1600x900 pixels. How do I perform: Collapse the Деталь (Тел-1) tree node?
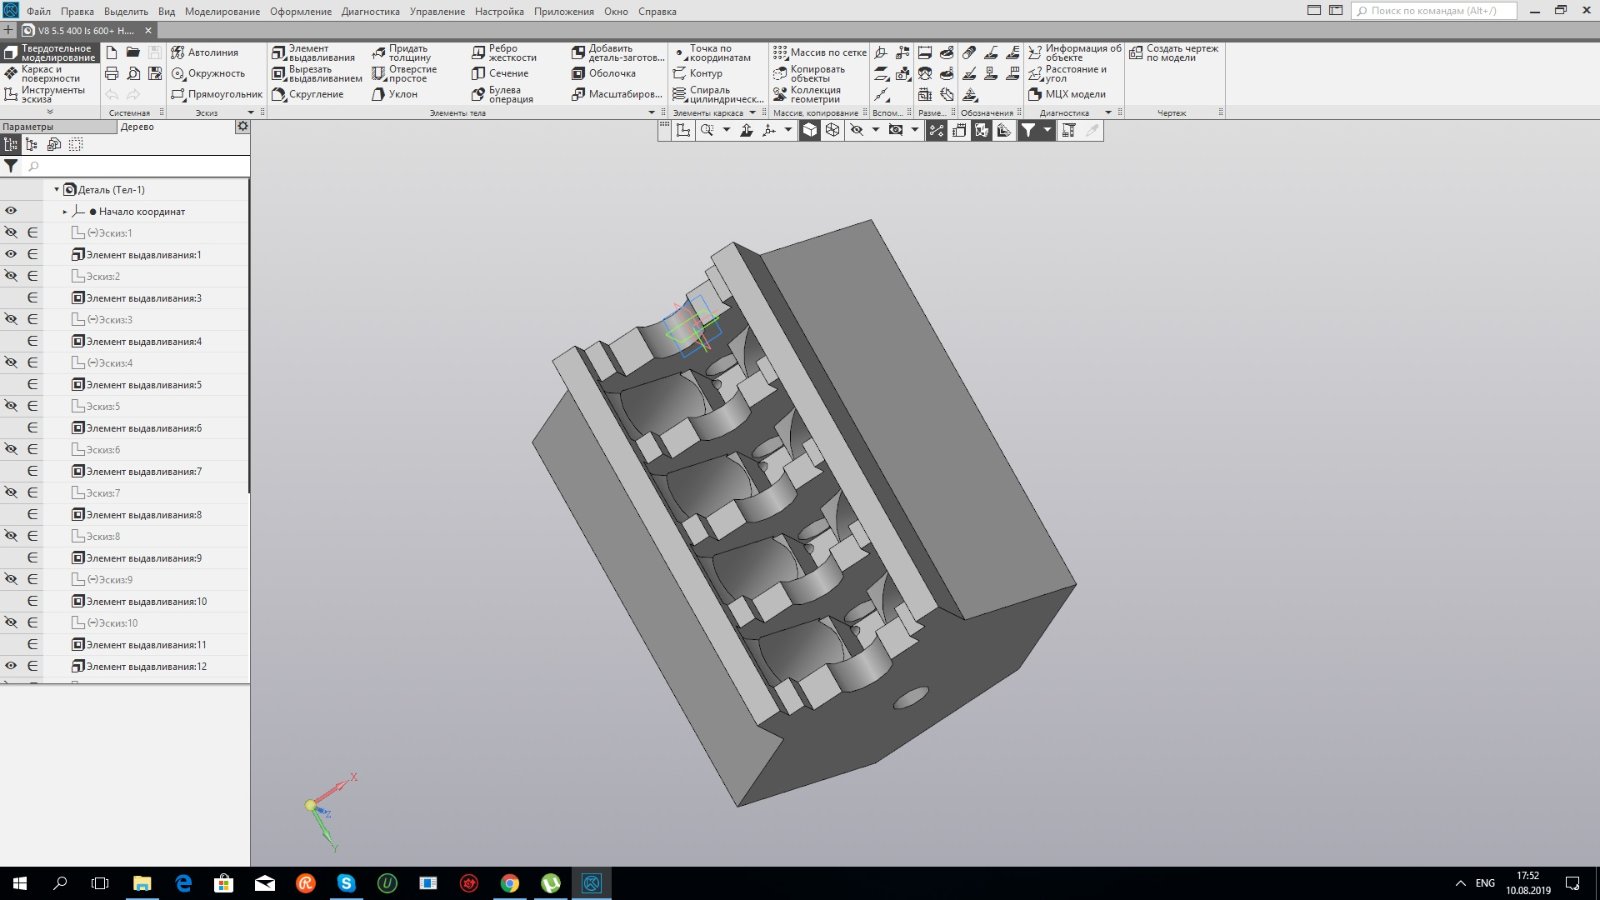coord(56,190)
